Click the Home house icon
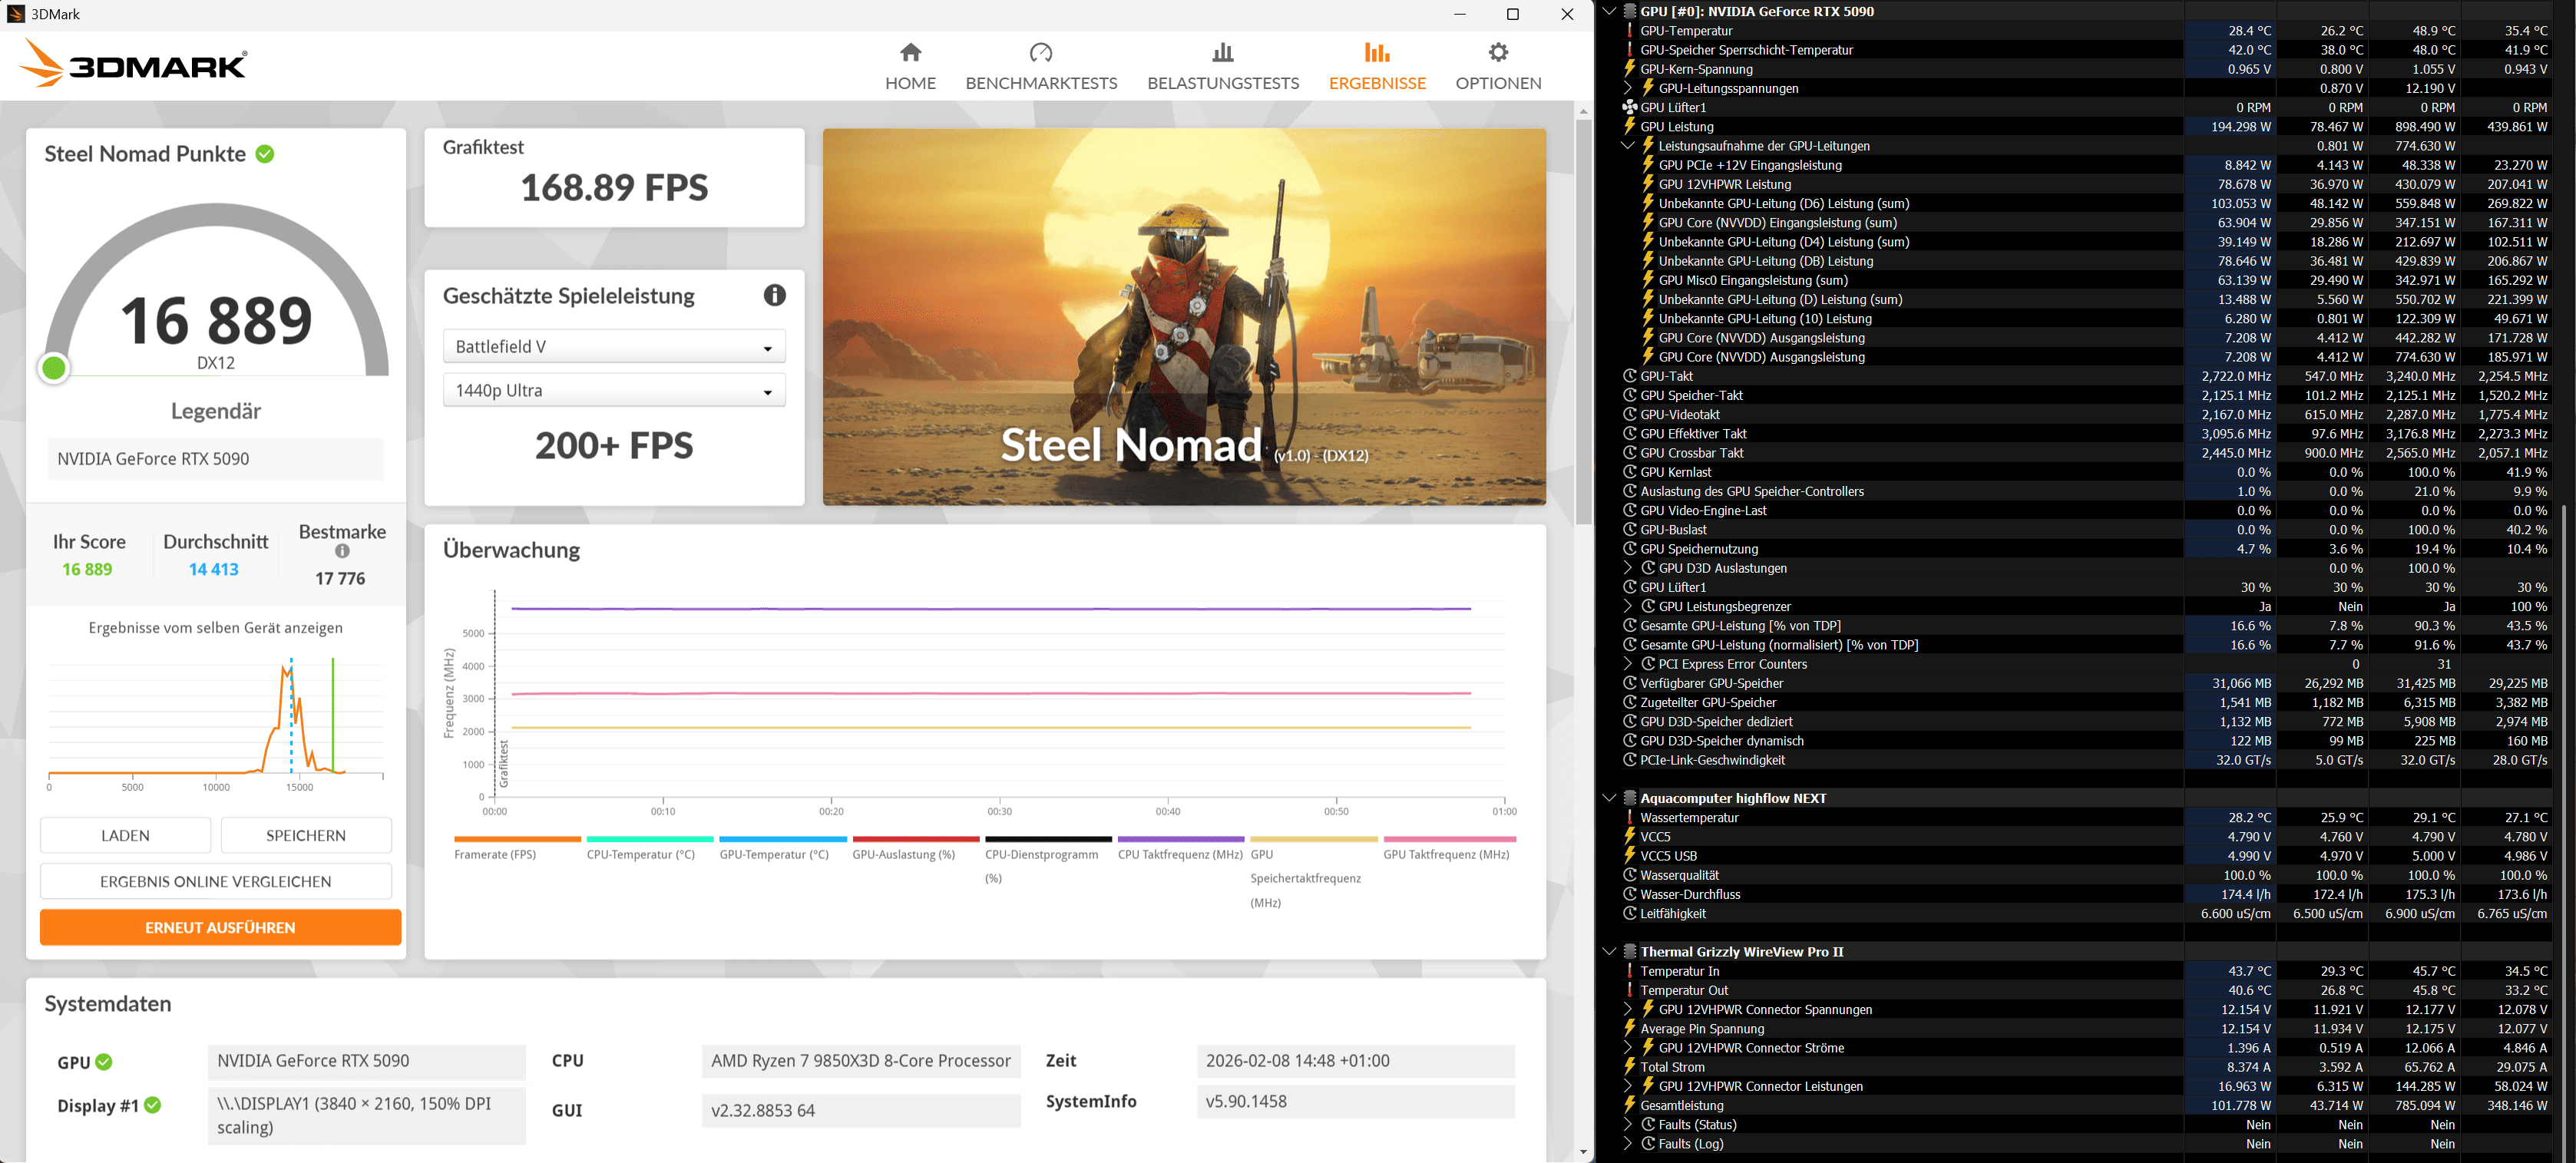This screenshot has width=2576, height=1163. (x=910, y=52)
